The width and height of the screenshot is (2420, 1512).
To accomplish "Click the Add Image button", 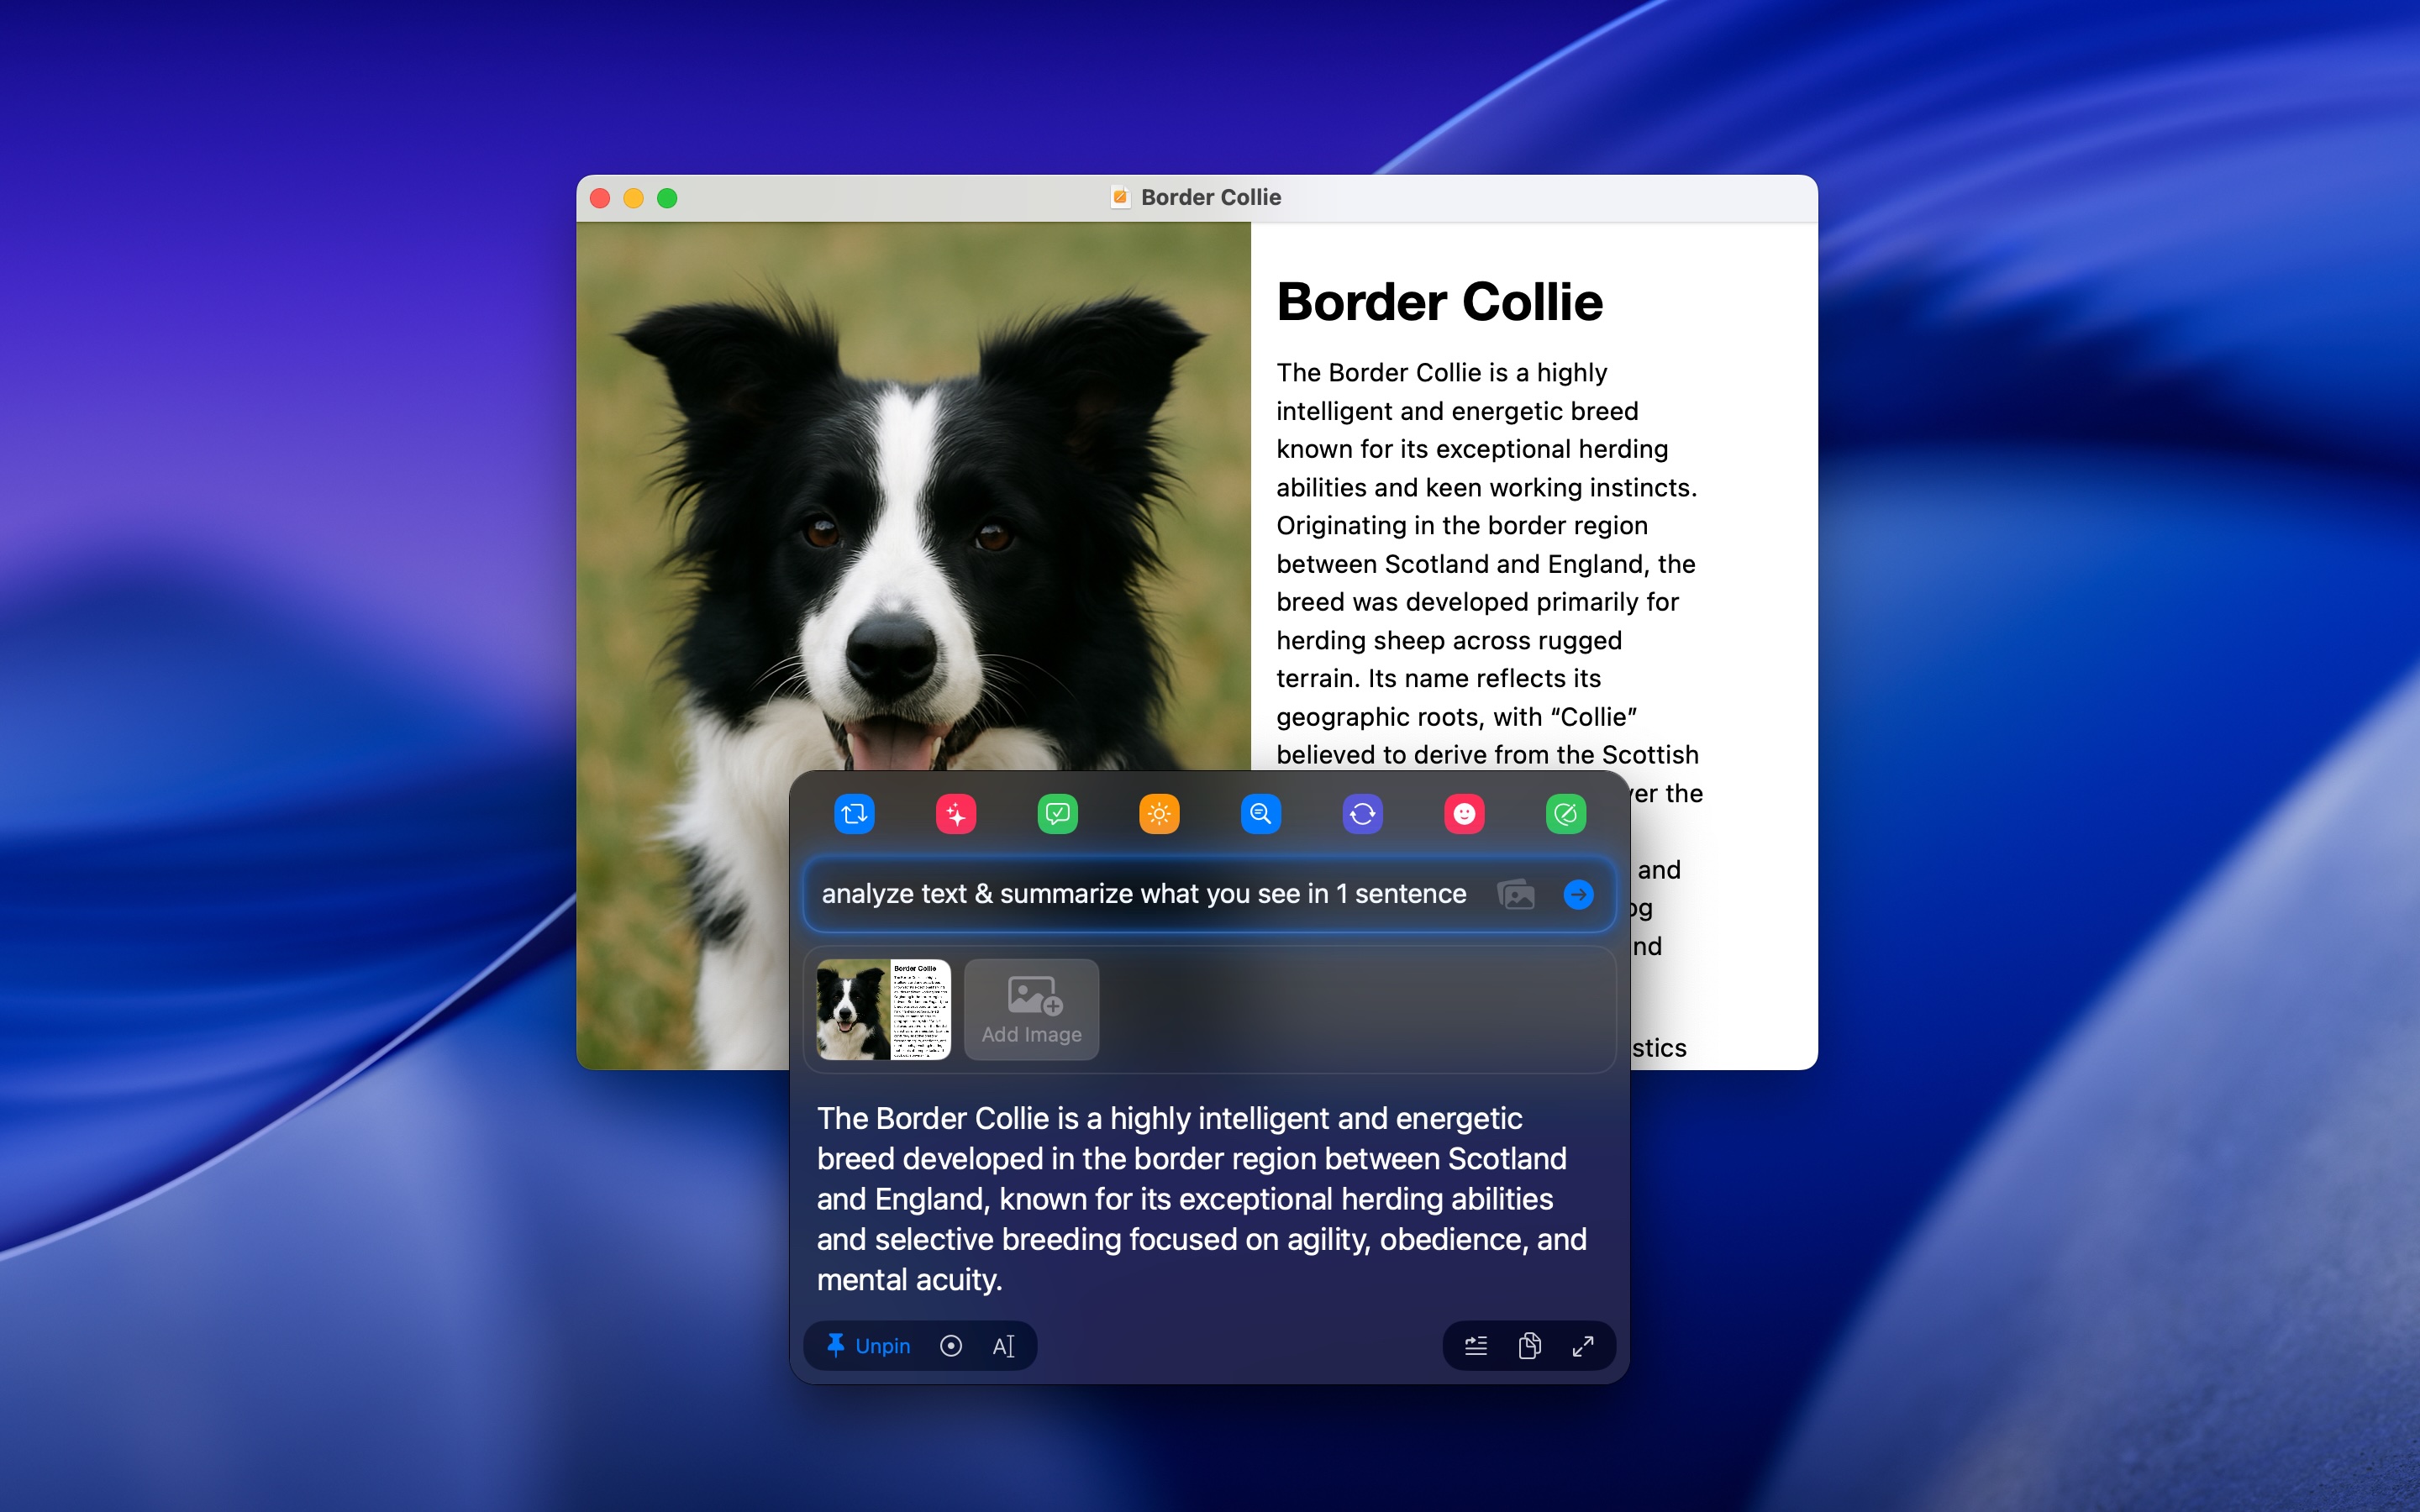I will coord(1031,1009).
